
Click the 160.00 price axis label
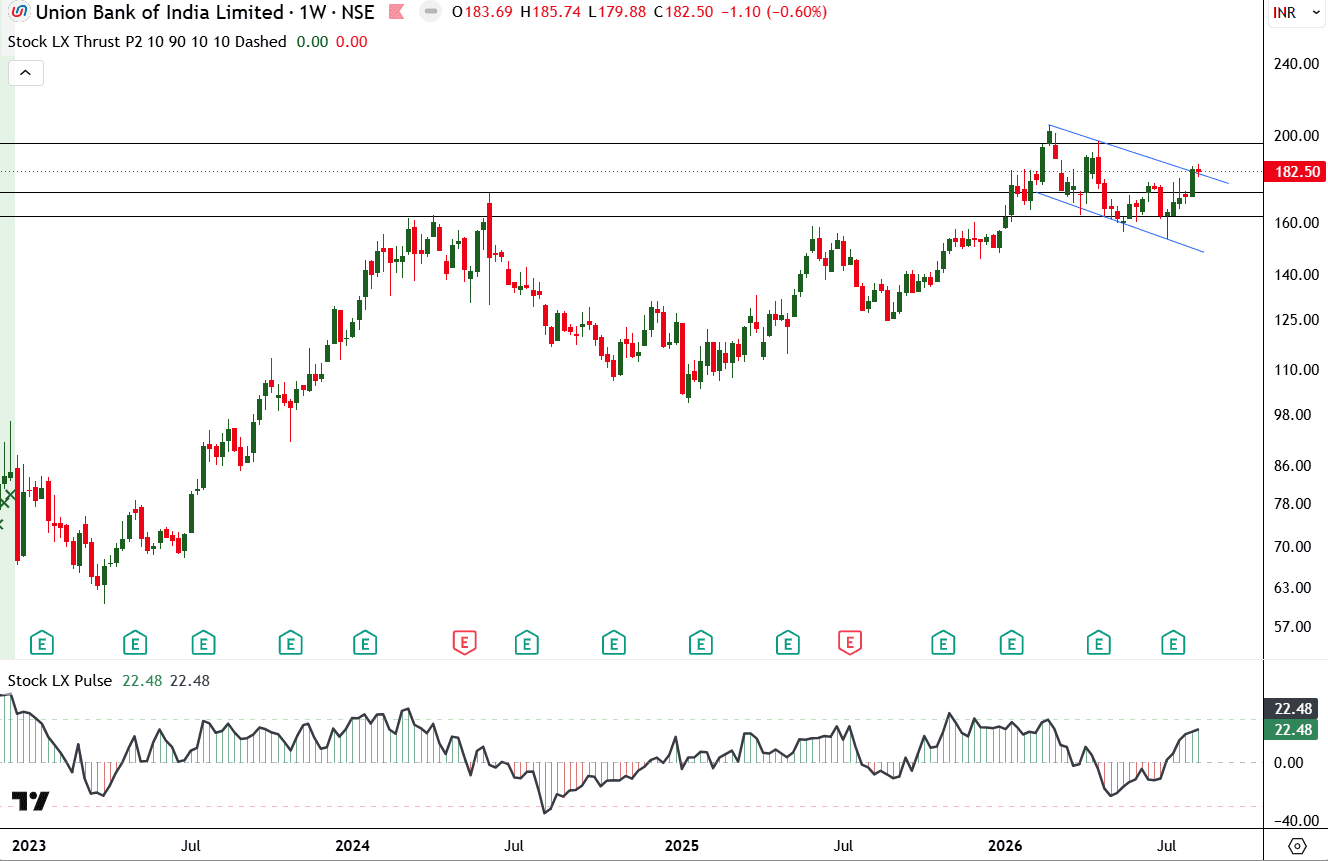tap(1299, 223)
